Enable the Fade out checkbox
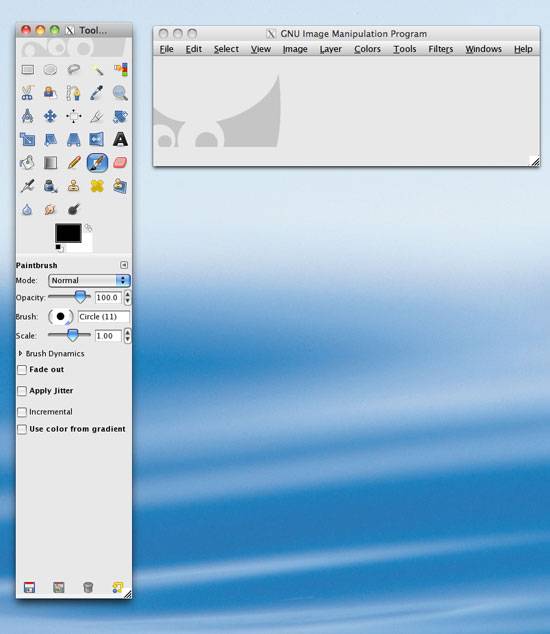The width and height of the screenshot is (550, 634). click(x=22, y=370)
